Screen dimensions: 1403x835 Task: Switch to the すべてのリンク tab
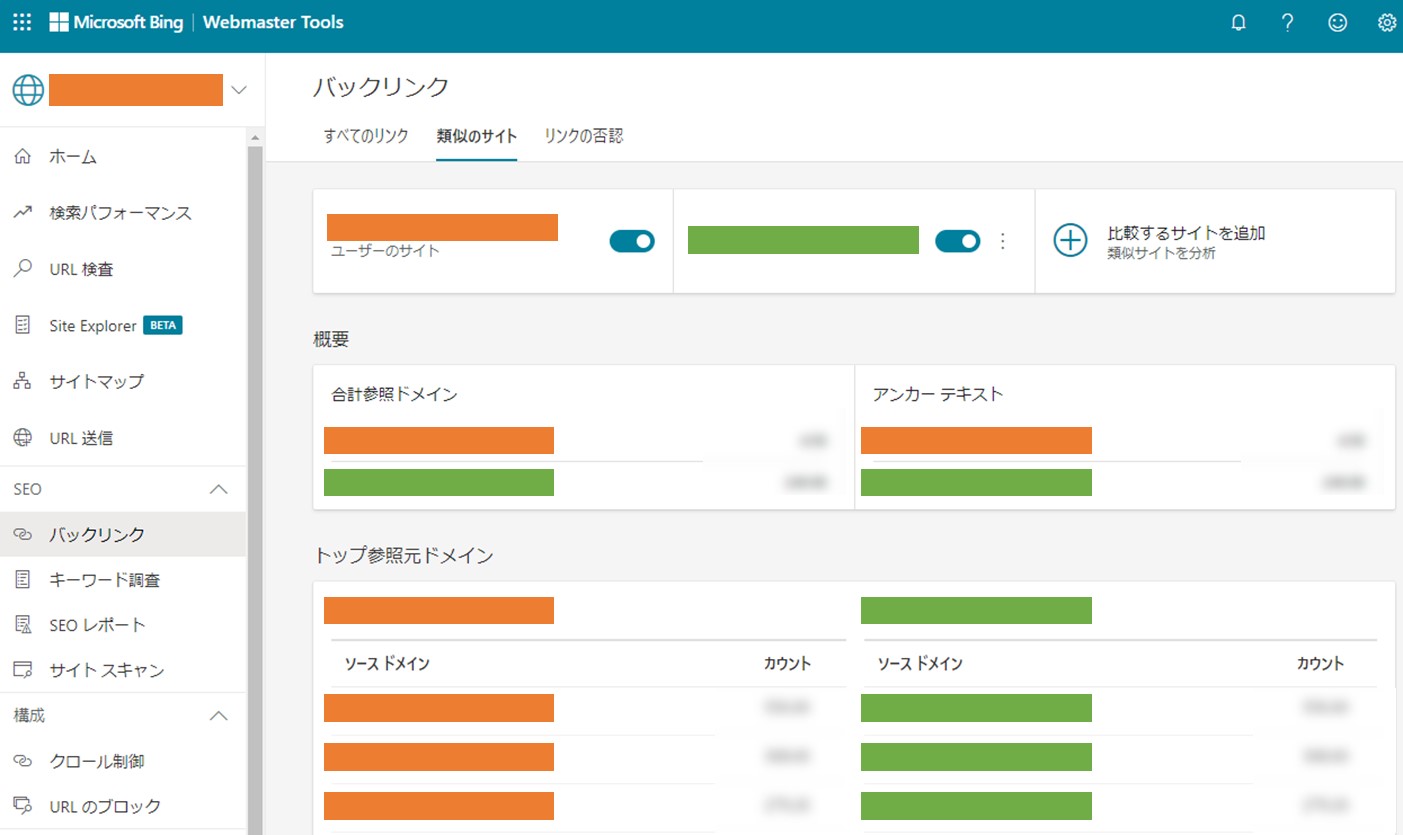pos(366,136)
